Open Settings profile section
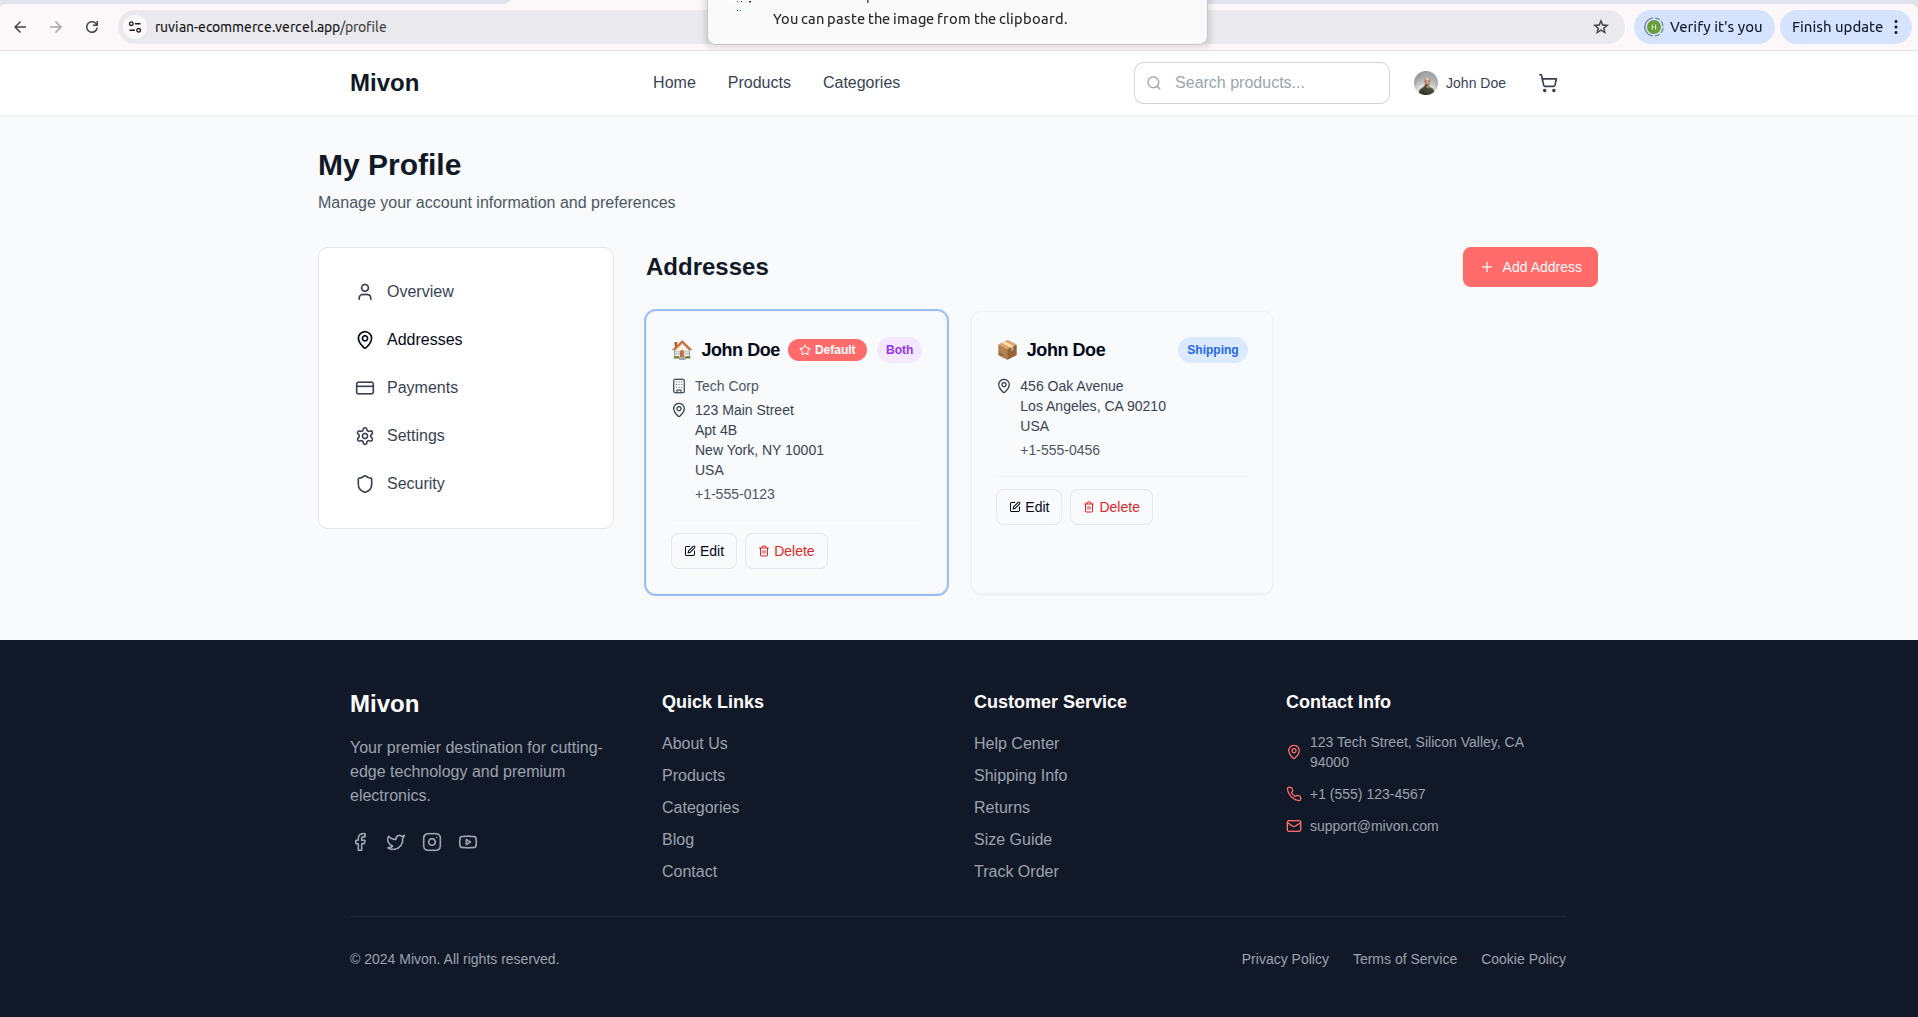This screenshot has width=1918, height=1017. click(x=466, y=436)
